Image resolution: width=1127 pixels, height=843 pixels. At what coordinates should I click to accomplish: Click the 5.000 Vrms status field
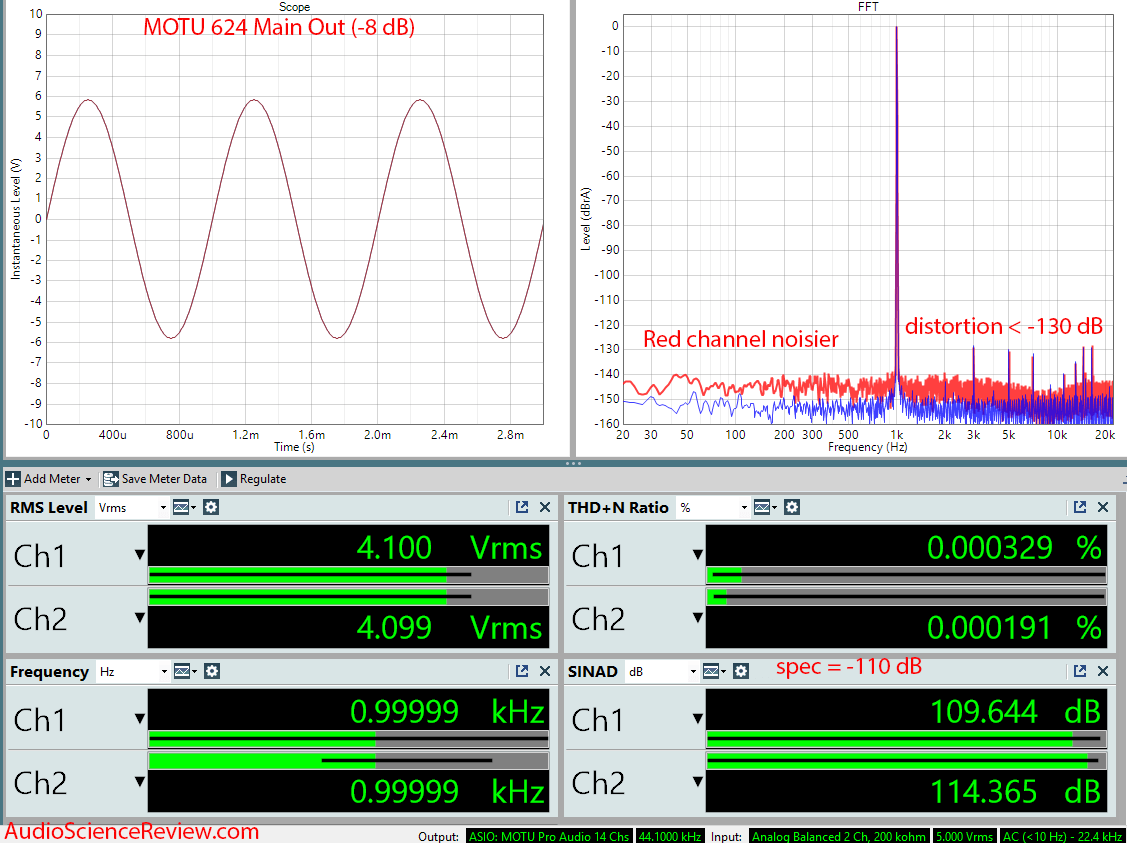pos(965,837)
